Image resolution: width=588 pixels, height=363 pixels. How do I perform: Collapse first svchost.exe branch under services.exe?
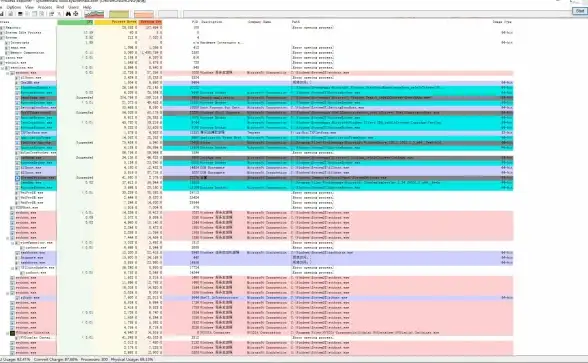point(8,73)
